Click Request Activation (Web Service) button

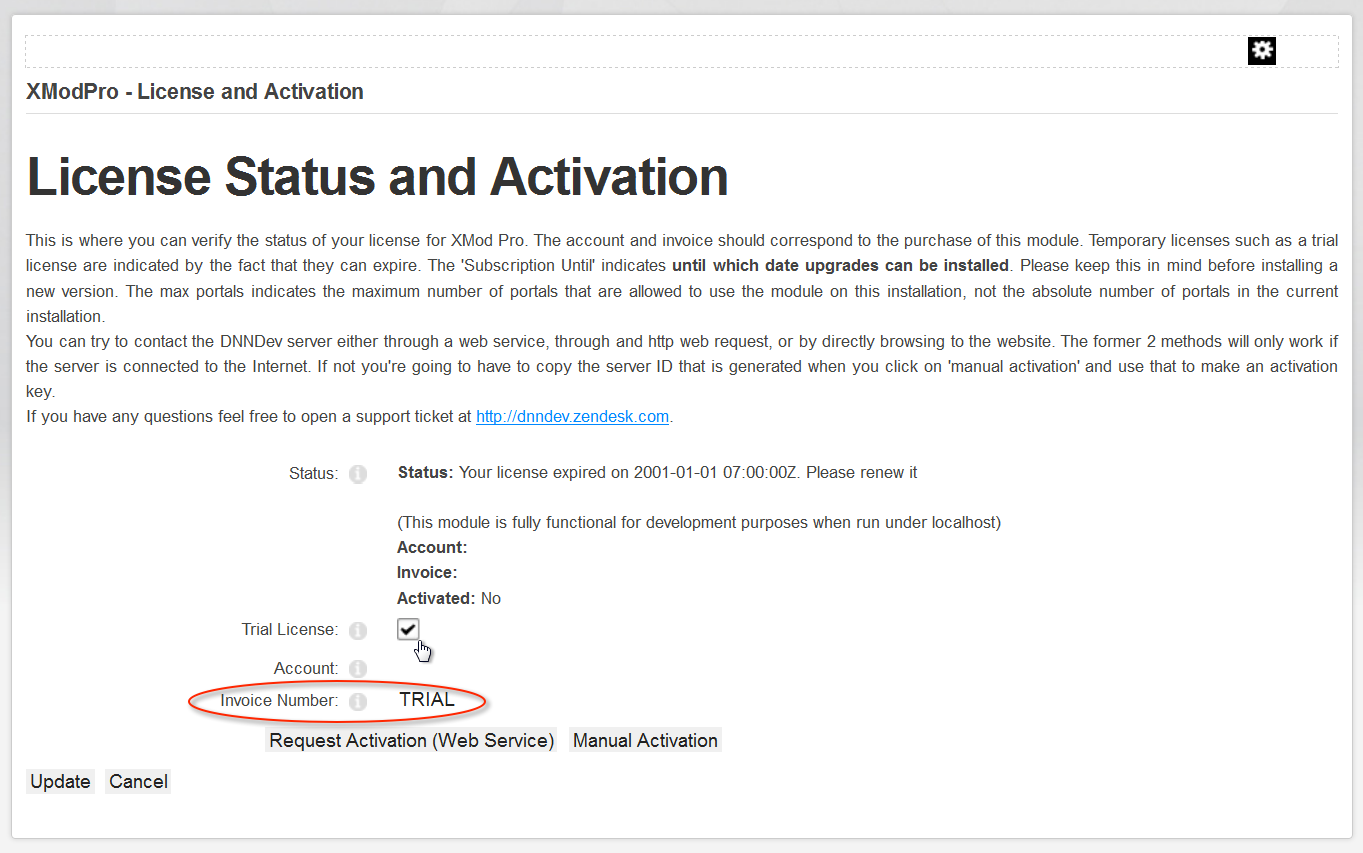click(412, 741)
